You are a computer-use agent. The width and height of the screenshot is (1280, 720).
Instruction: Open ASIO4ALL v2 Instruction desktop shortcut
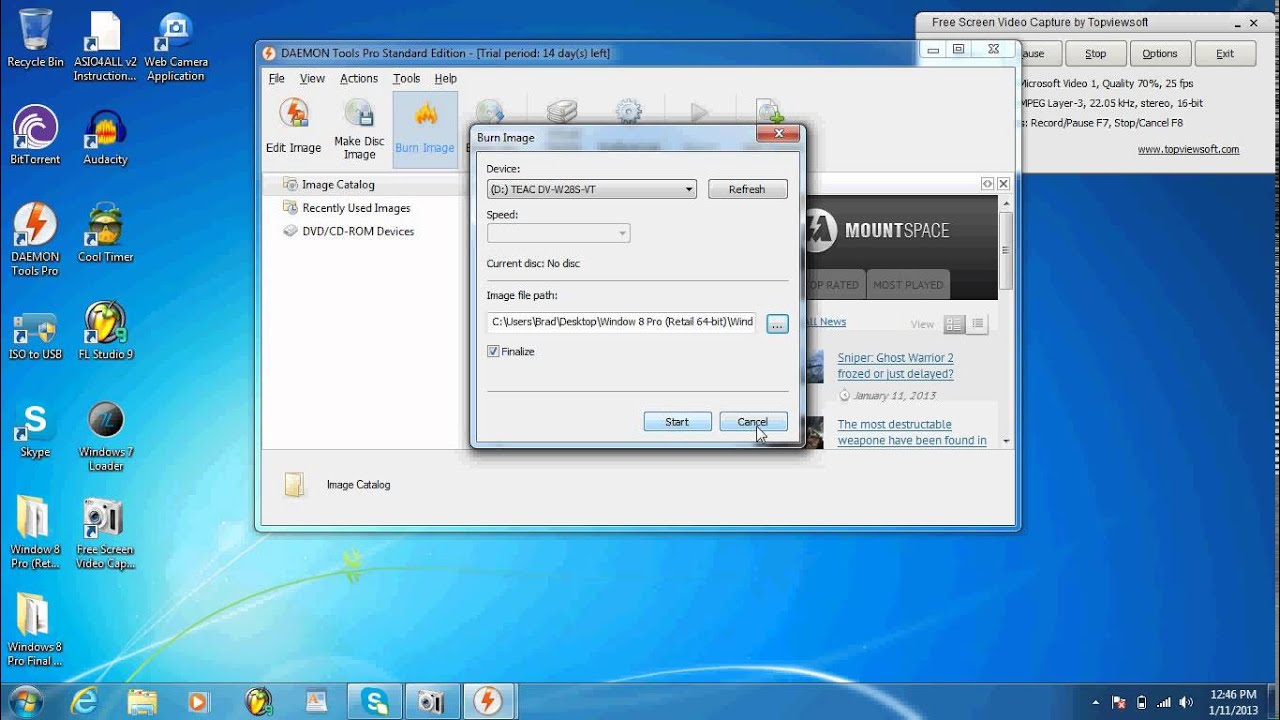(105, 46)
